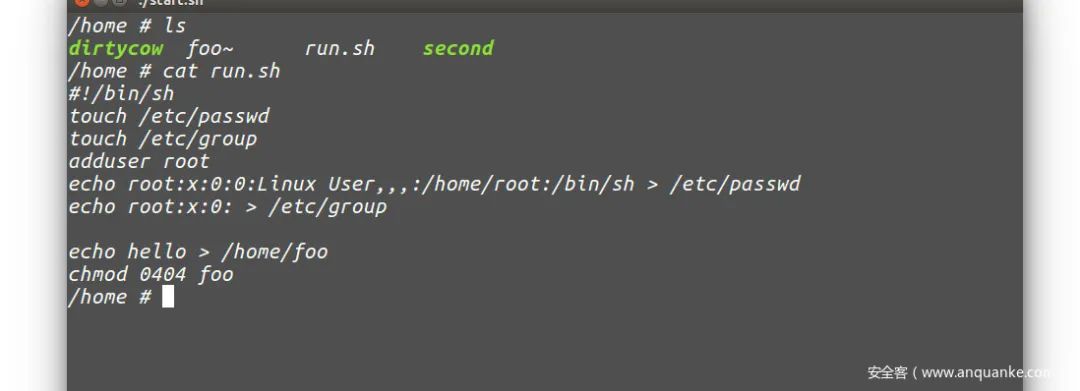The height and width of the screenshot is (391, 1080).
Task: Click the echo hello > /home/foo line
Action: 198,252
